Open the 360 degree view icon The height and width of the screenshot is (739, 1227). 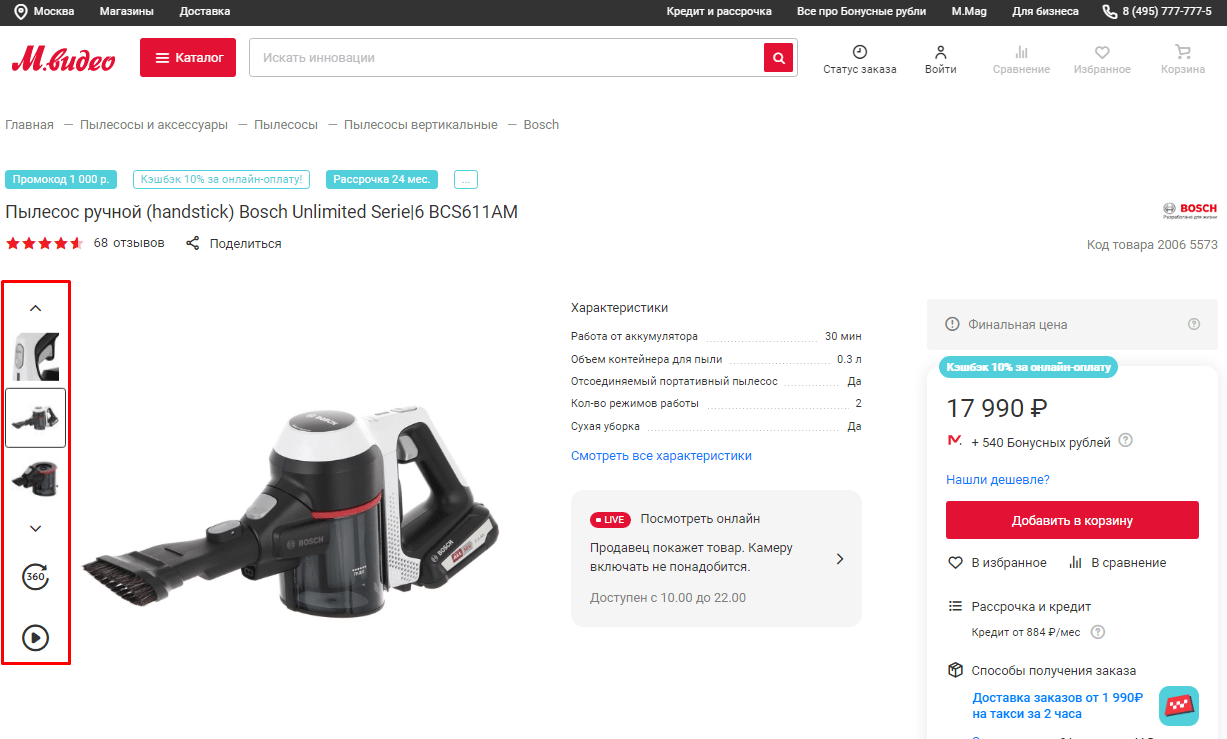[x=36, y=577]
